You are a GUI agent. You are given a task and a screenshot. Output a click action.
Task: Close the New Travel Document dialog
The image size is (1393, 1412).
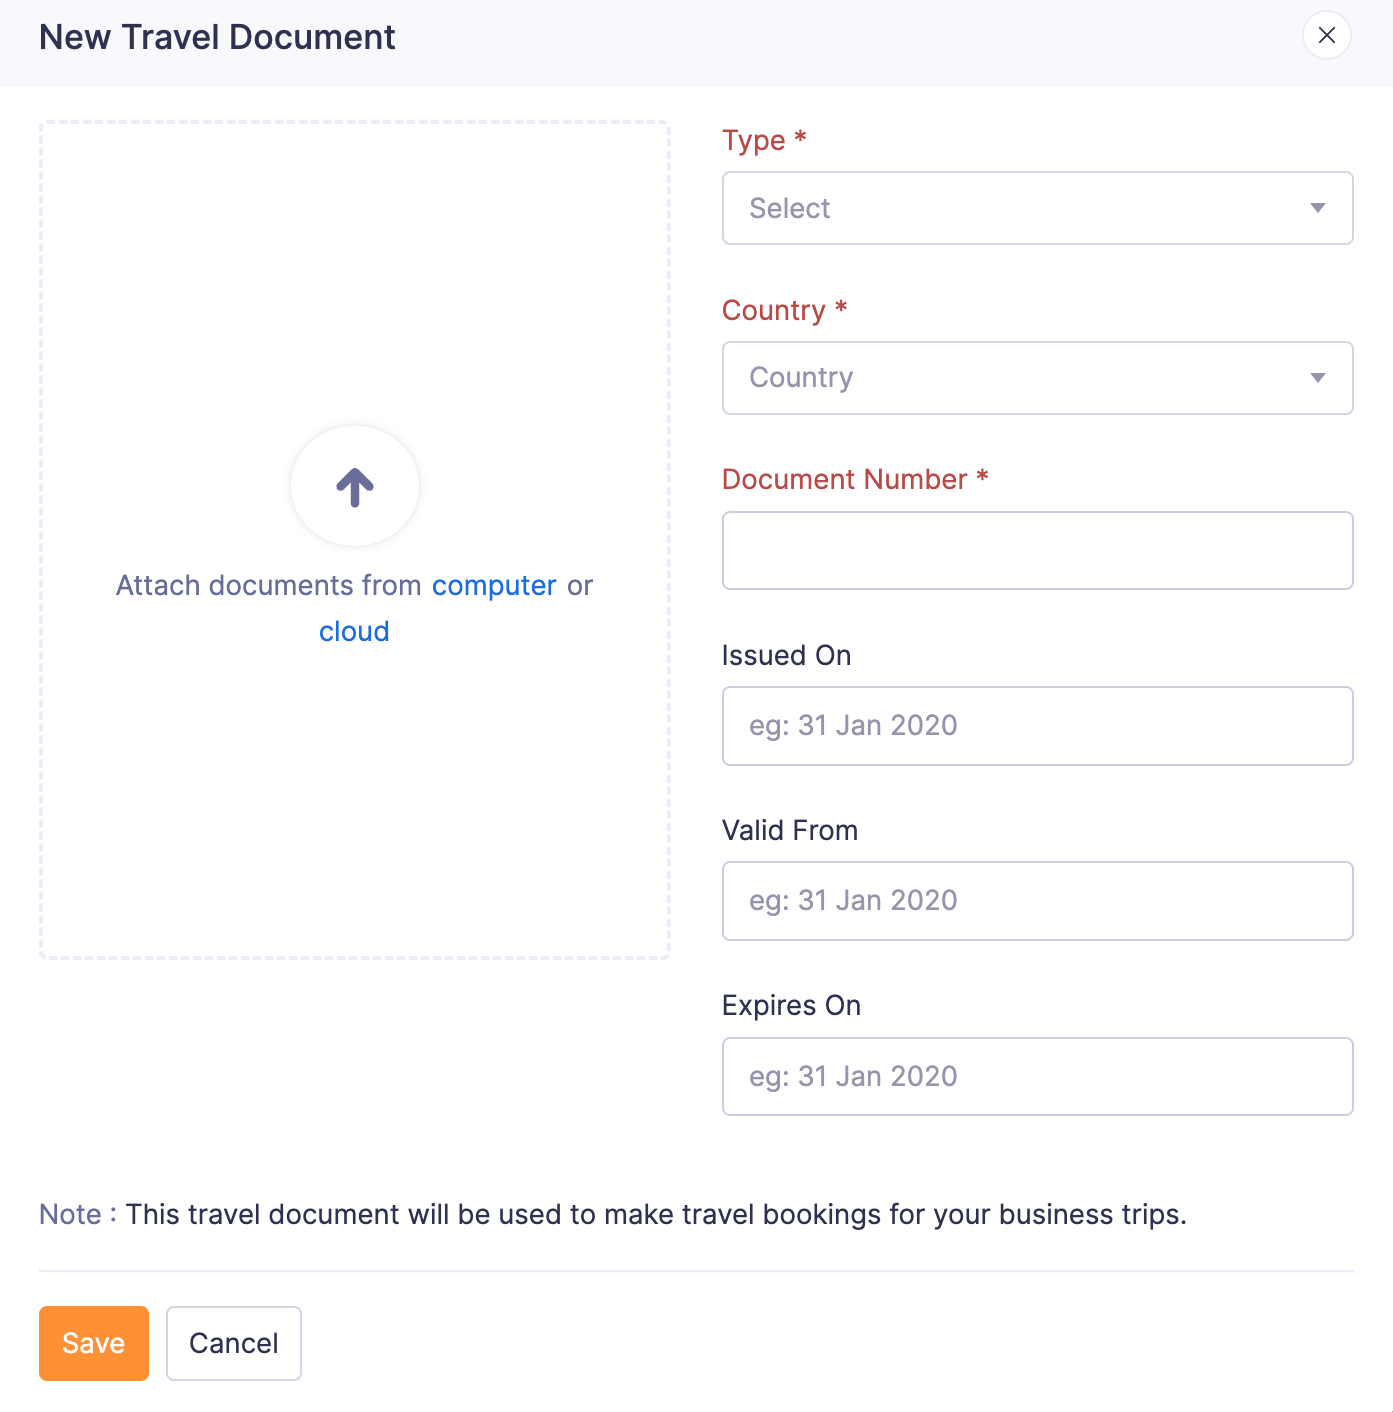pos(1326,35)
